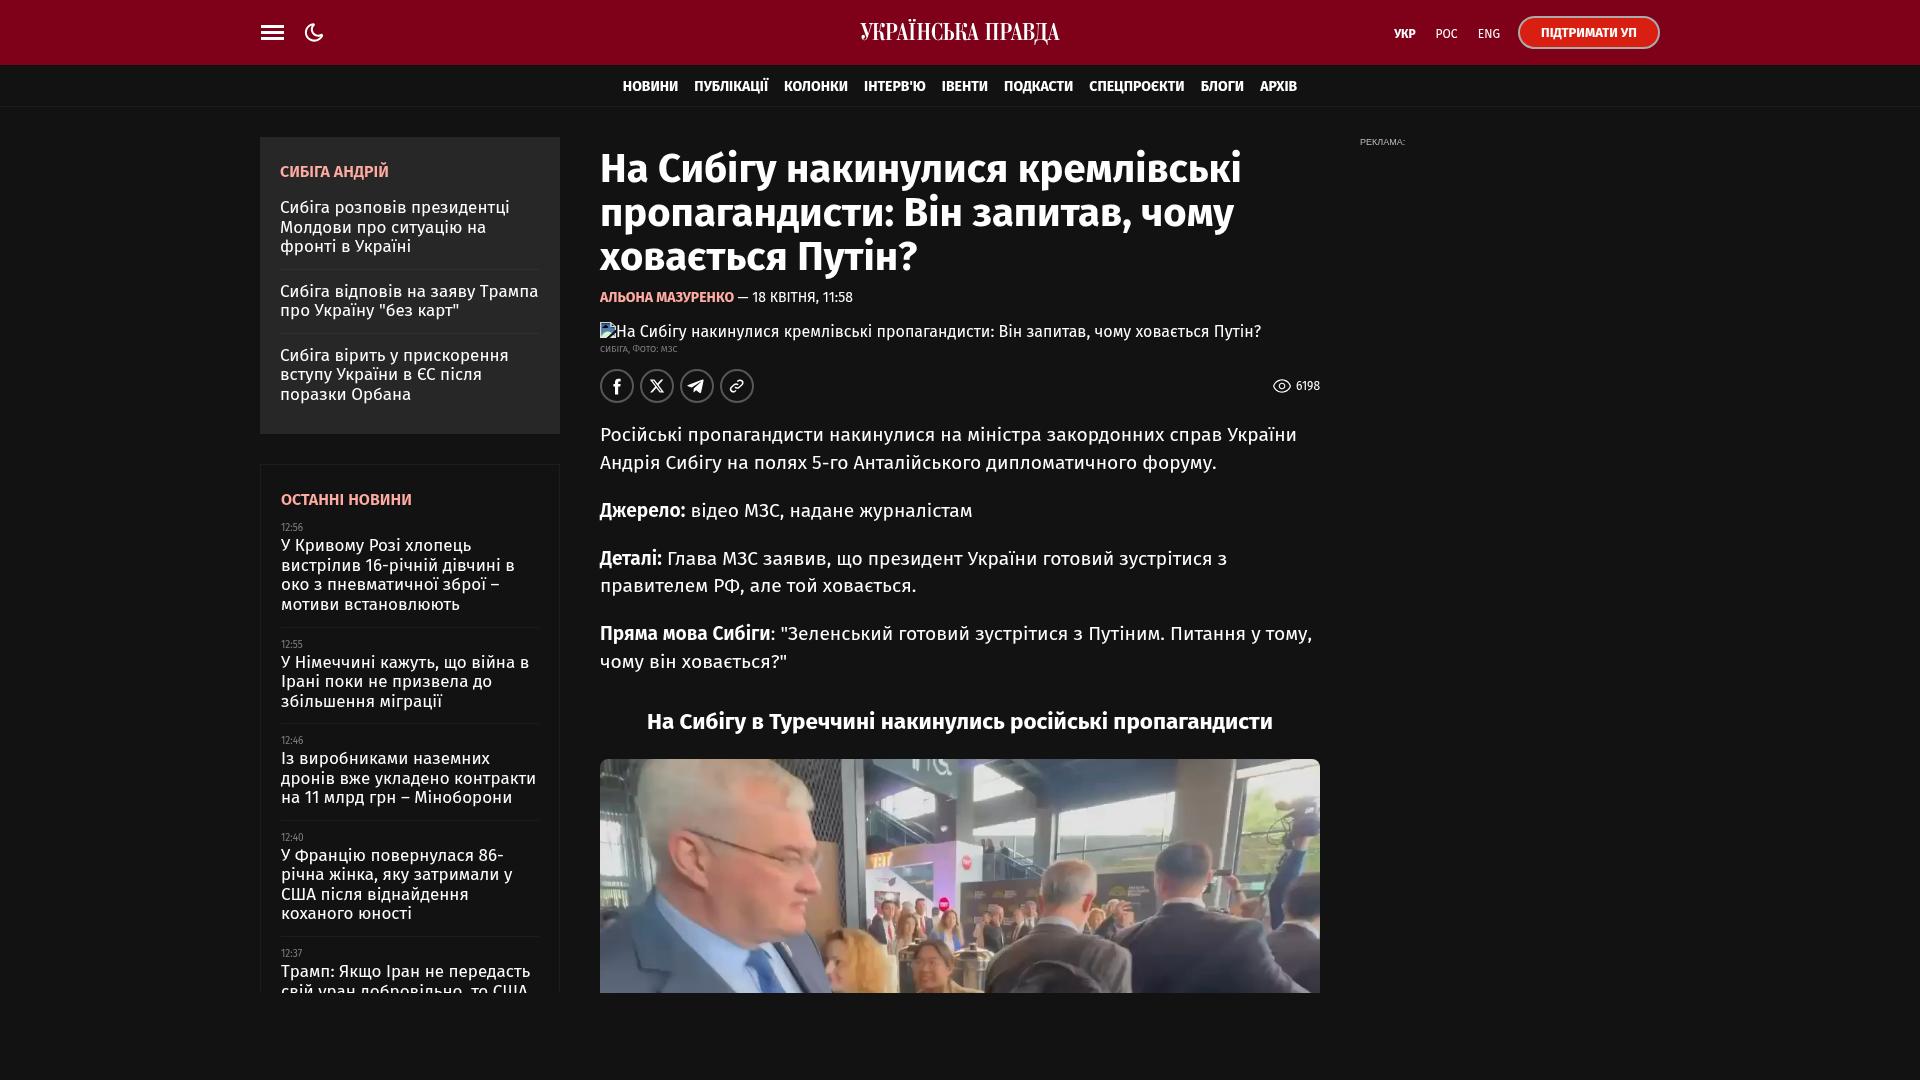The height and width of the screenshot is (1080, 1920).
Task: Open the Сибіга Андрій tag heading
Action: point(334,172)
